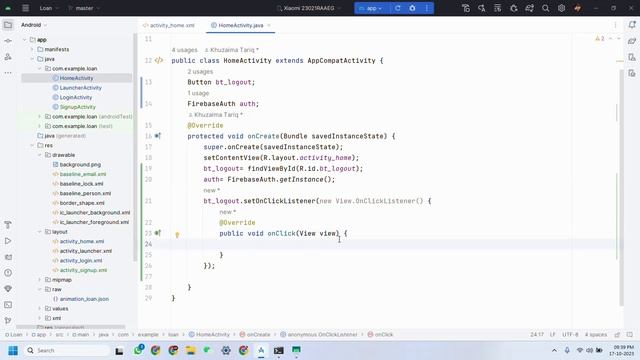Click the warnings indicator in editor
Screen dimensions: 640x360
600,39
